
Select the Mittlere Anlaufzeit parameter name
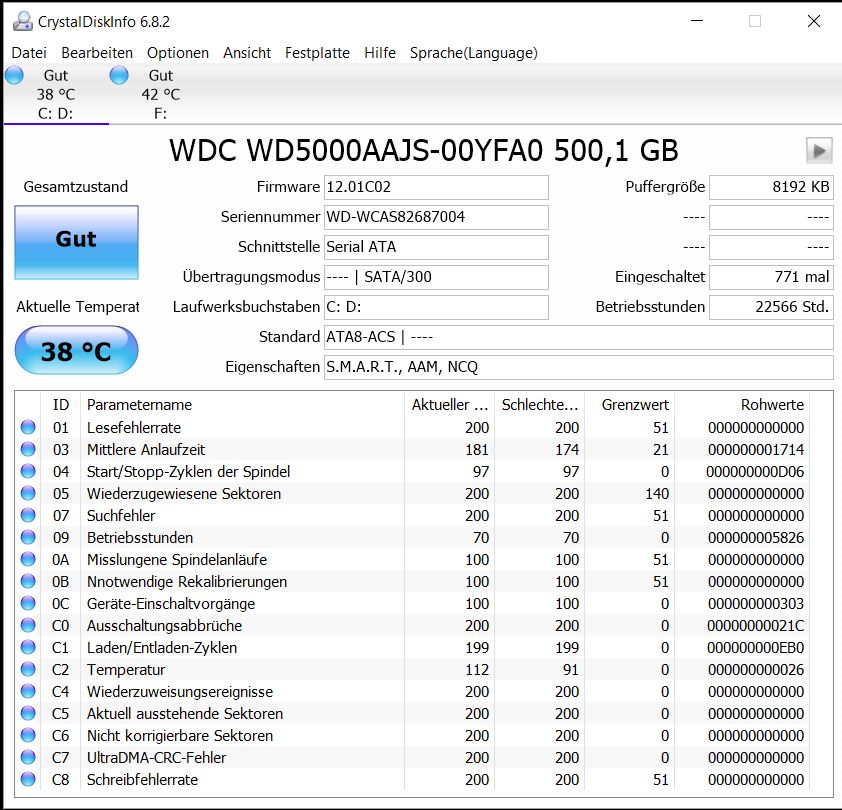[146, 450]
